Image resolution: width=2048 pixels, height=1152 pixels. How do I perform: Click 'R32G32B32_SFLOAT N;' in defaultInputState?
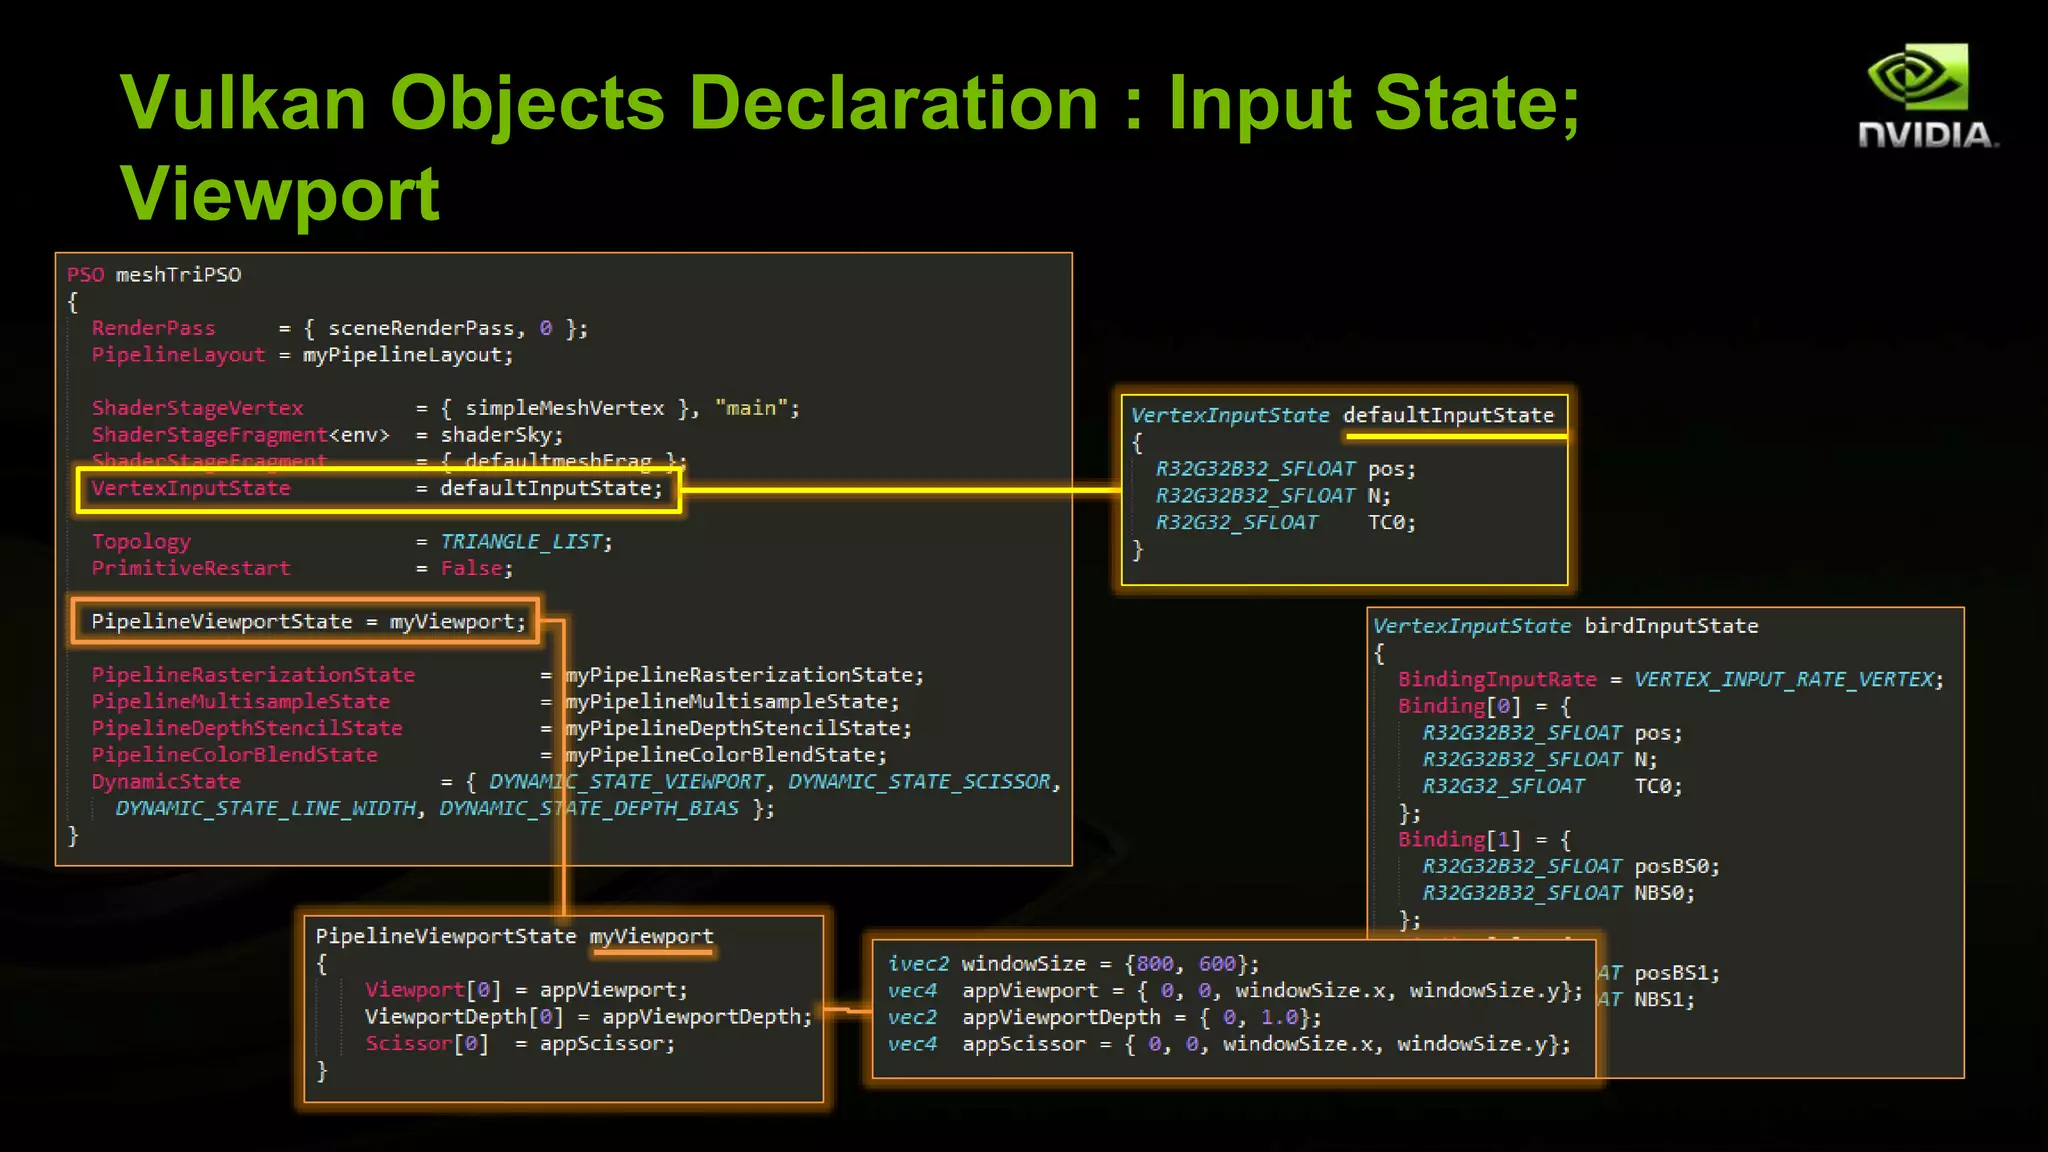coord(1273,496)
